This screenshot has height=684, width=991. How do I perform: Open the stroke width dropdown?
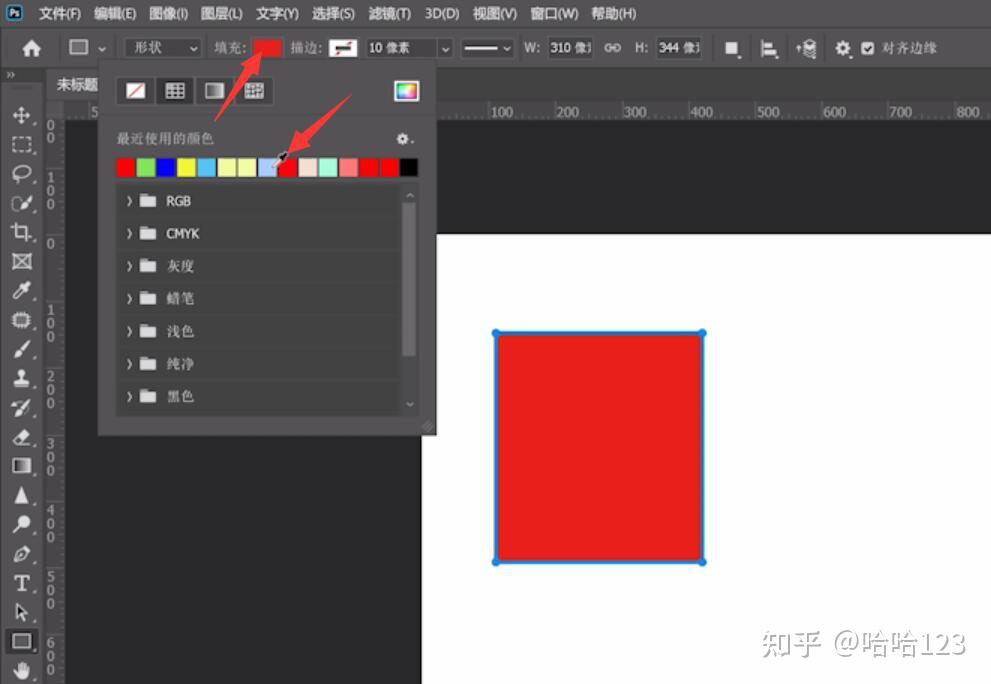[444, 47]
